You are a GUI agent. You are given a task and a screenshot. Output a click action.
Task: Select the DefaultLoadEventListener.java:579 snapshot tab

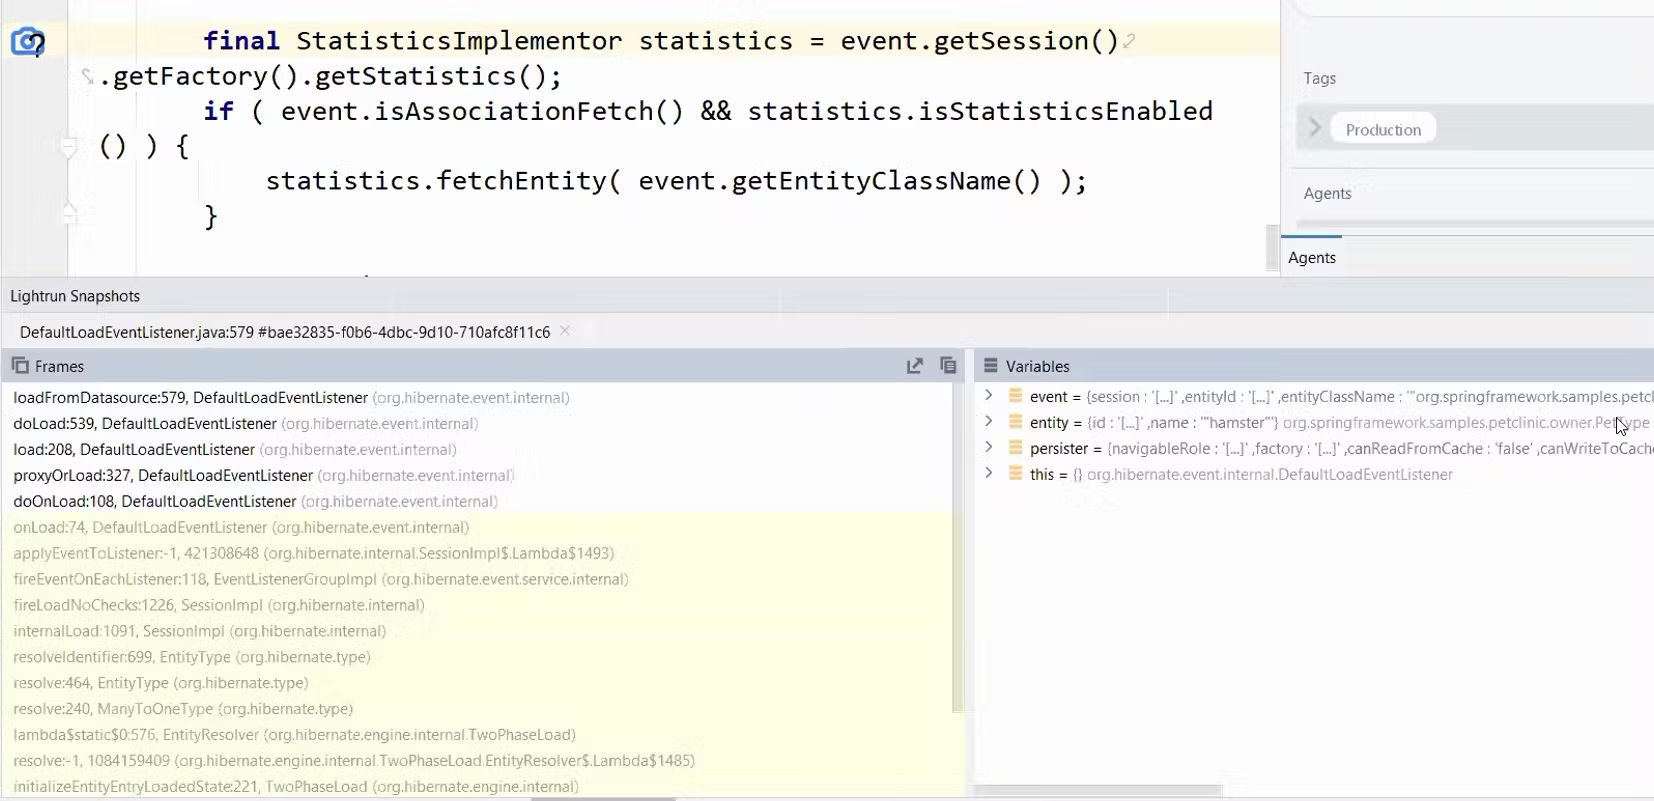pyautogui.click(x=285, y=332)
